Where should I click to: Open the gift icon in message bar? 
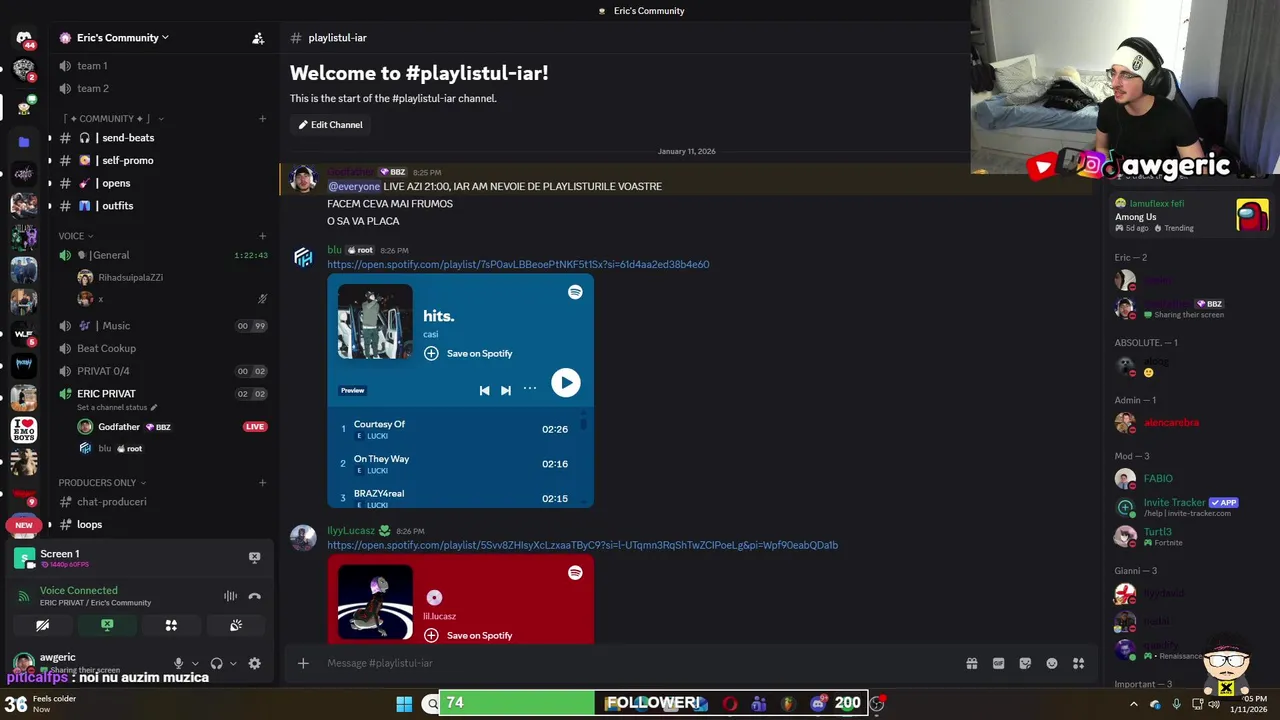[971, 663]
